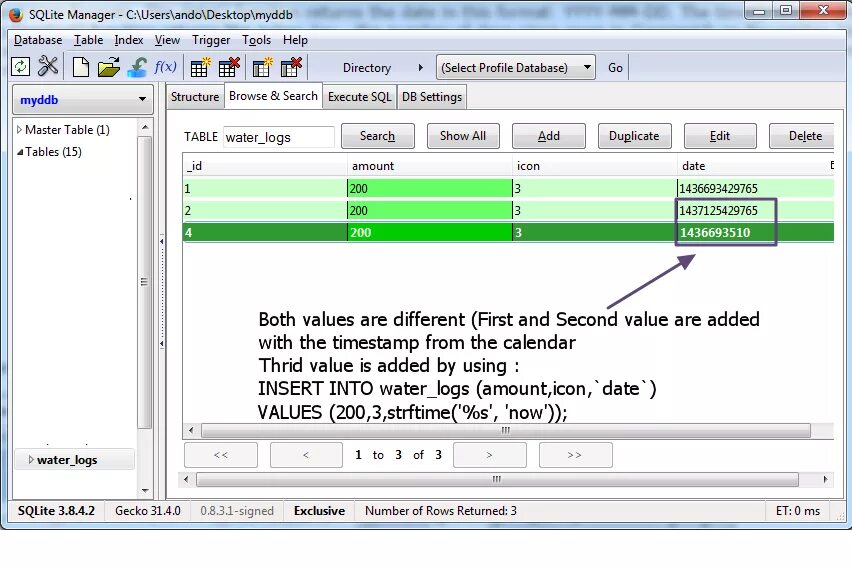Image resolution: width=852 pixels, height=566 pixels.
Task: Click the water_logs TABLE name field
Action: (x=279, y=137)
